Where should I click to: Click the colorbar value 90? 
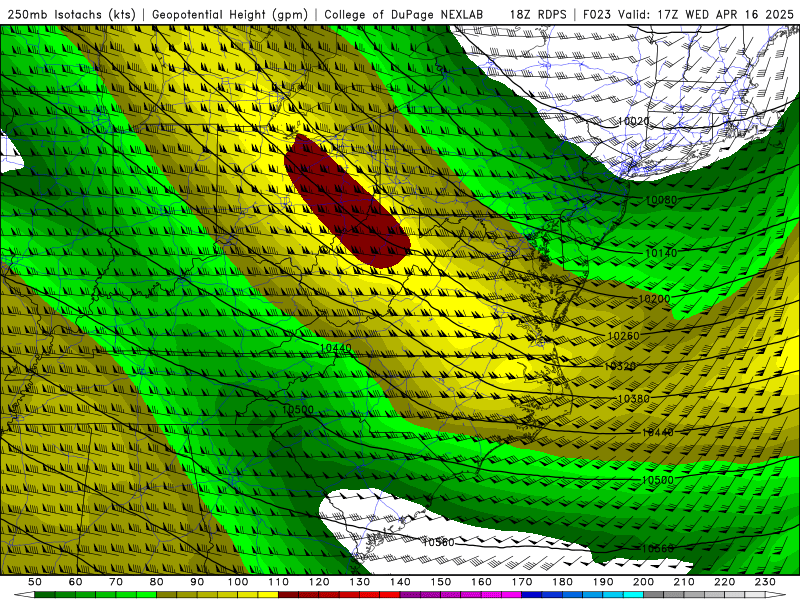[x=197, y=582]
